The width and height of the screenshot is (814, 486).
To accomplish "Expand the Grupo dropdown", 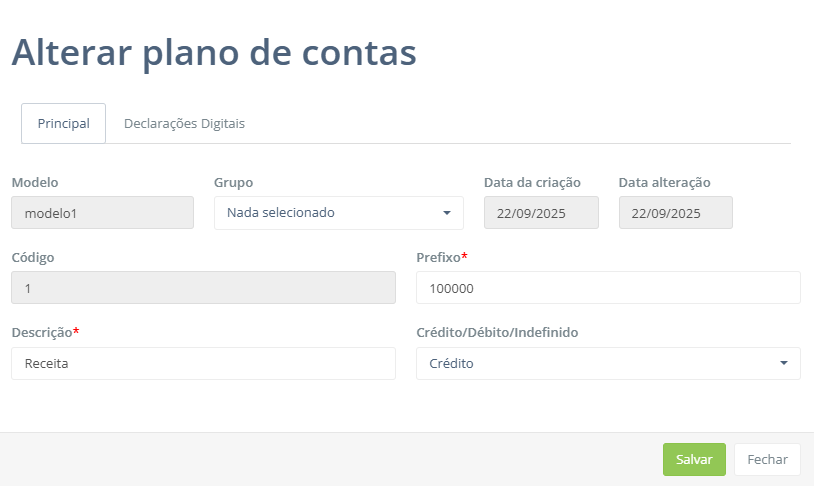I will tap(338, 213).
